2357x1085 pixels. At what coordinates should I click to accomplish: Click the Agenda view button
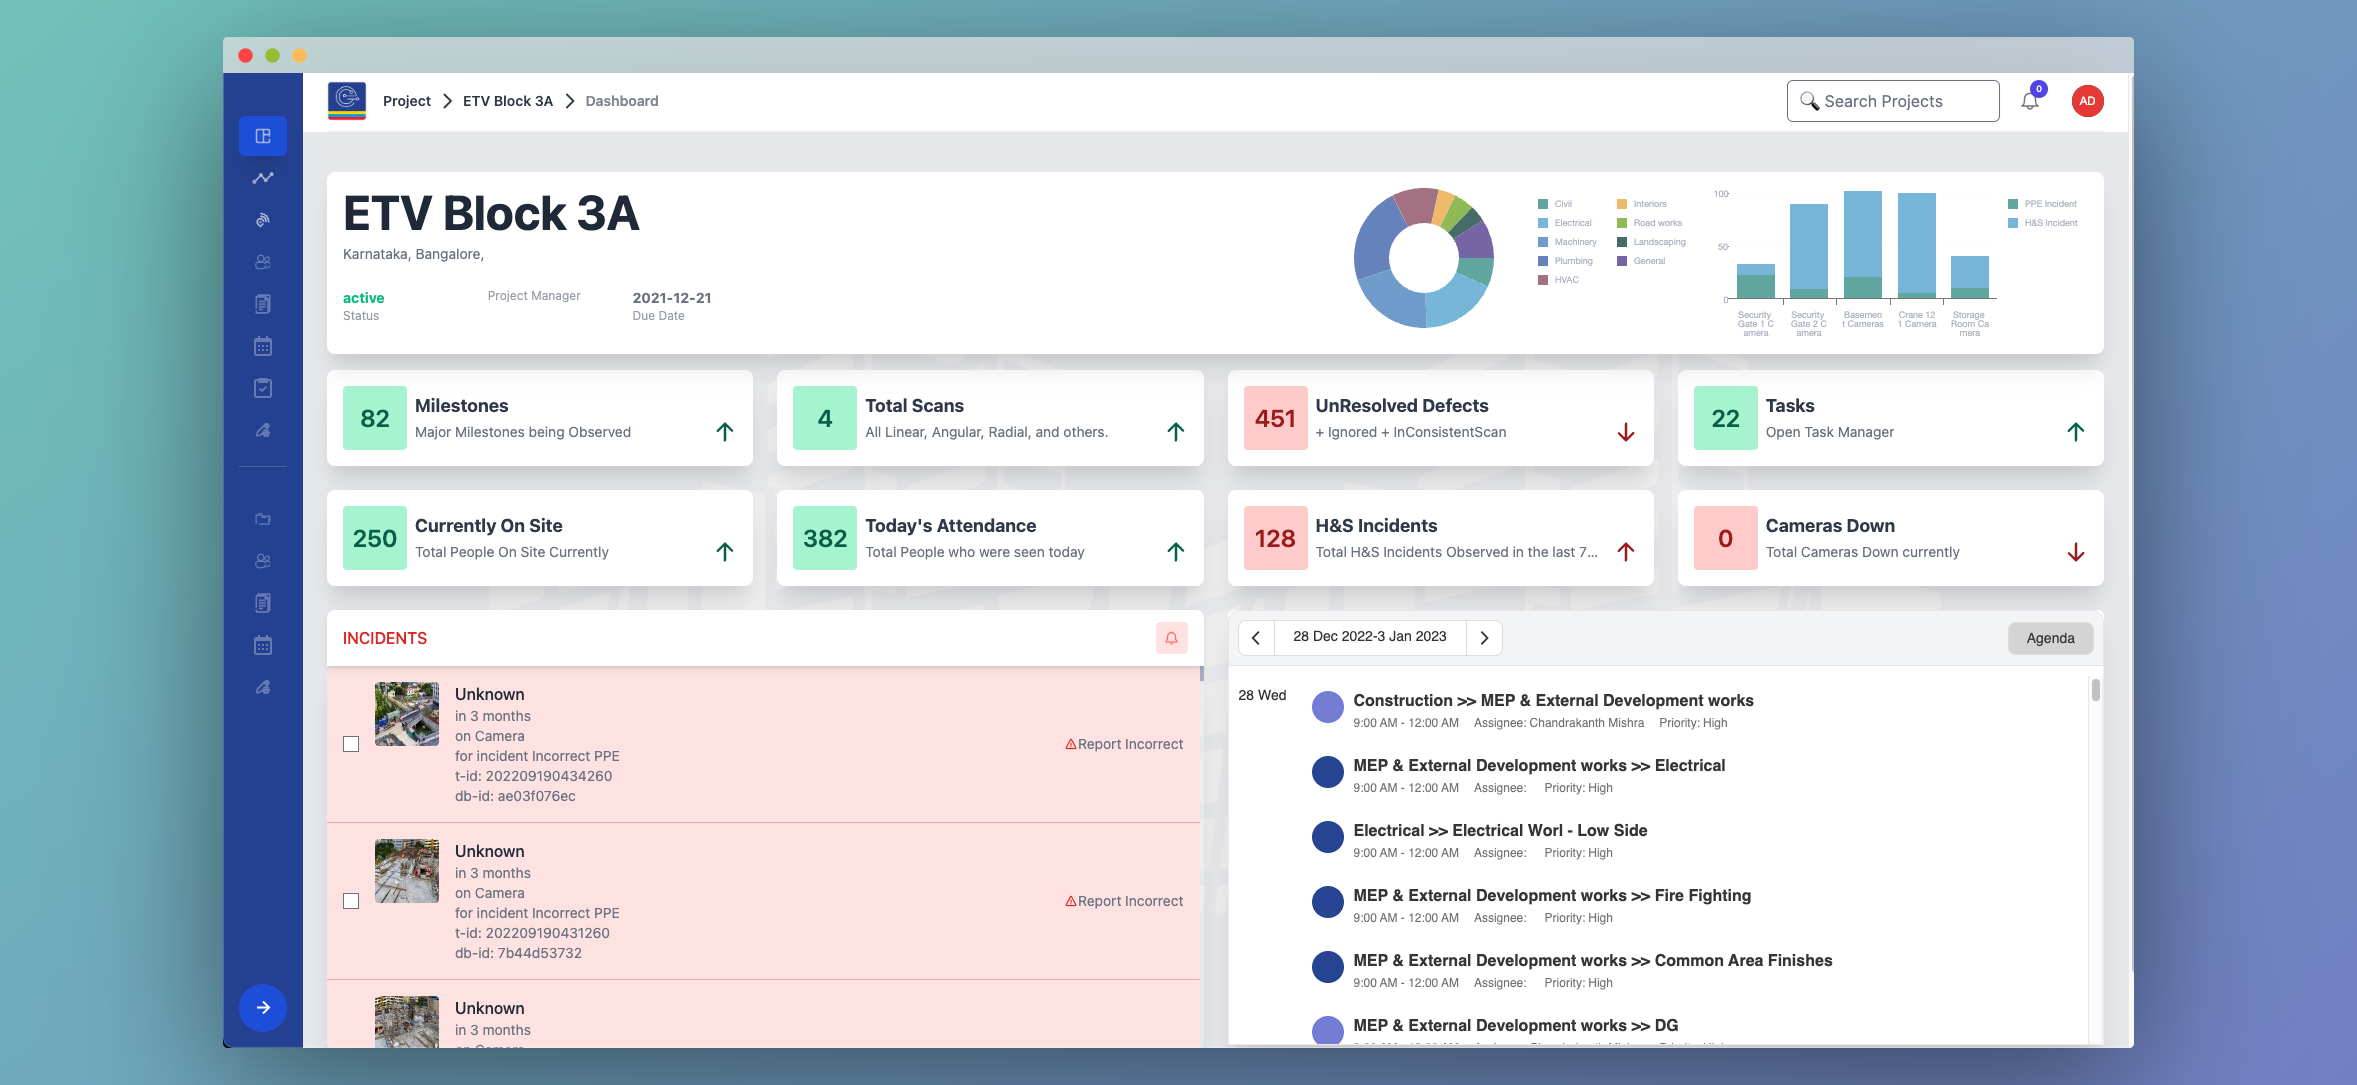(2050, 638)
